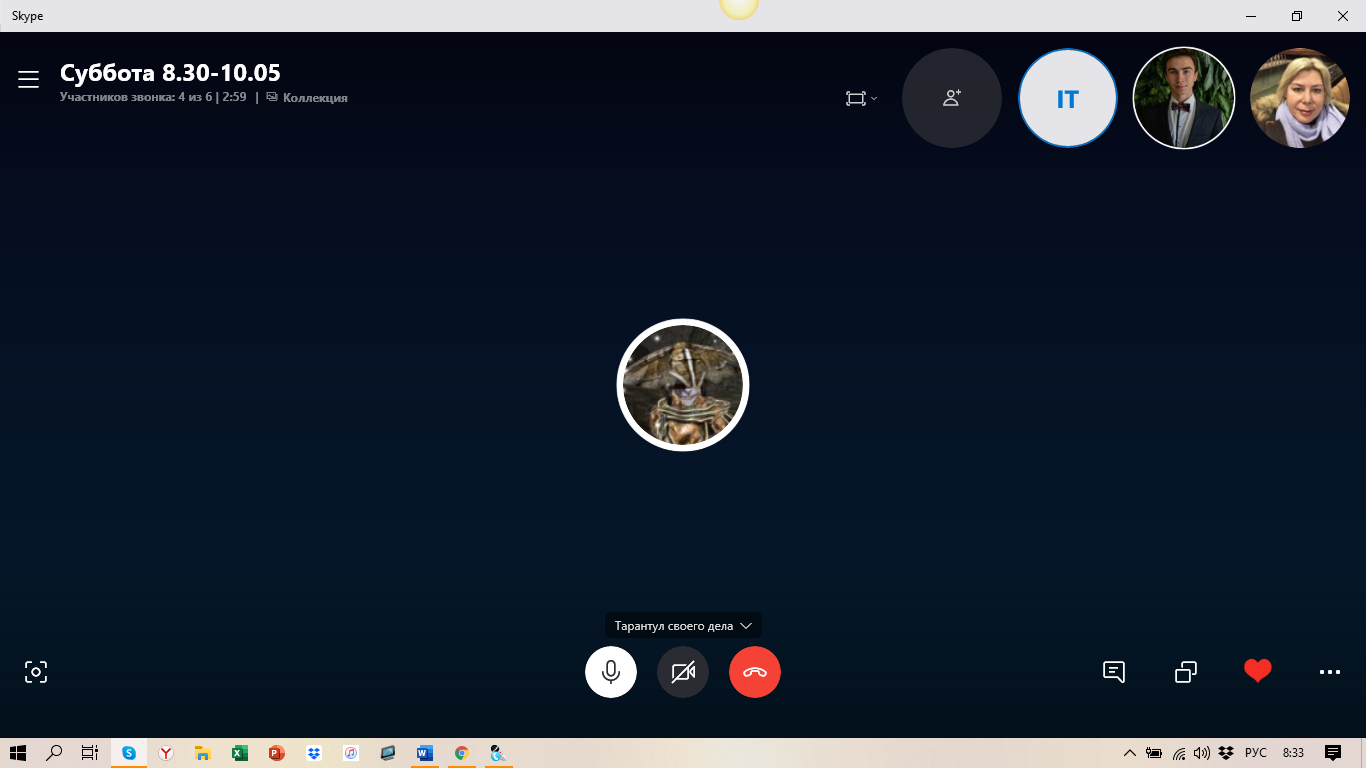1366x768 pixels.
Task: Turn on the video camera
Action: 683,672
